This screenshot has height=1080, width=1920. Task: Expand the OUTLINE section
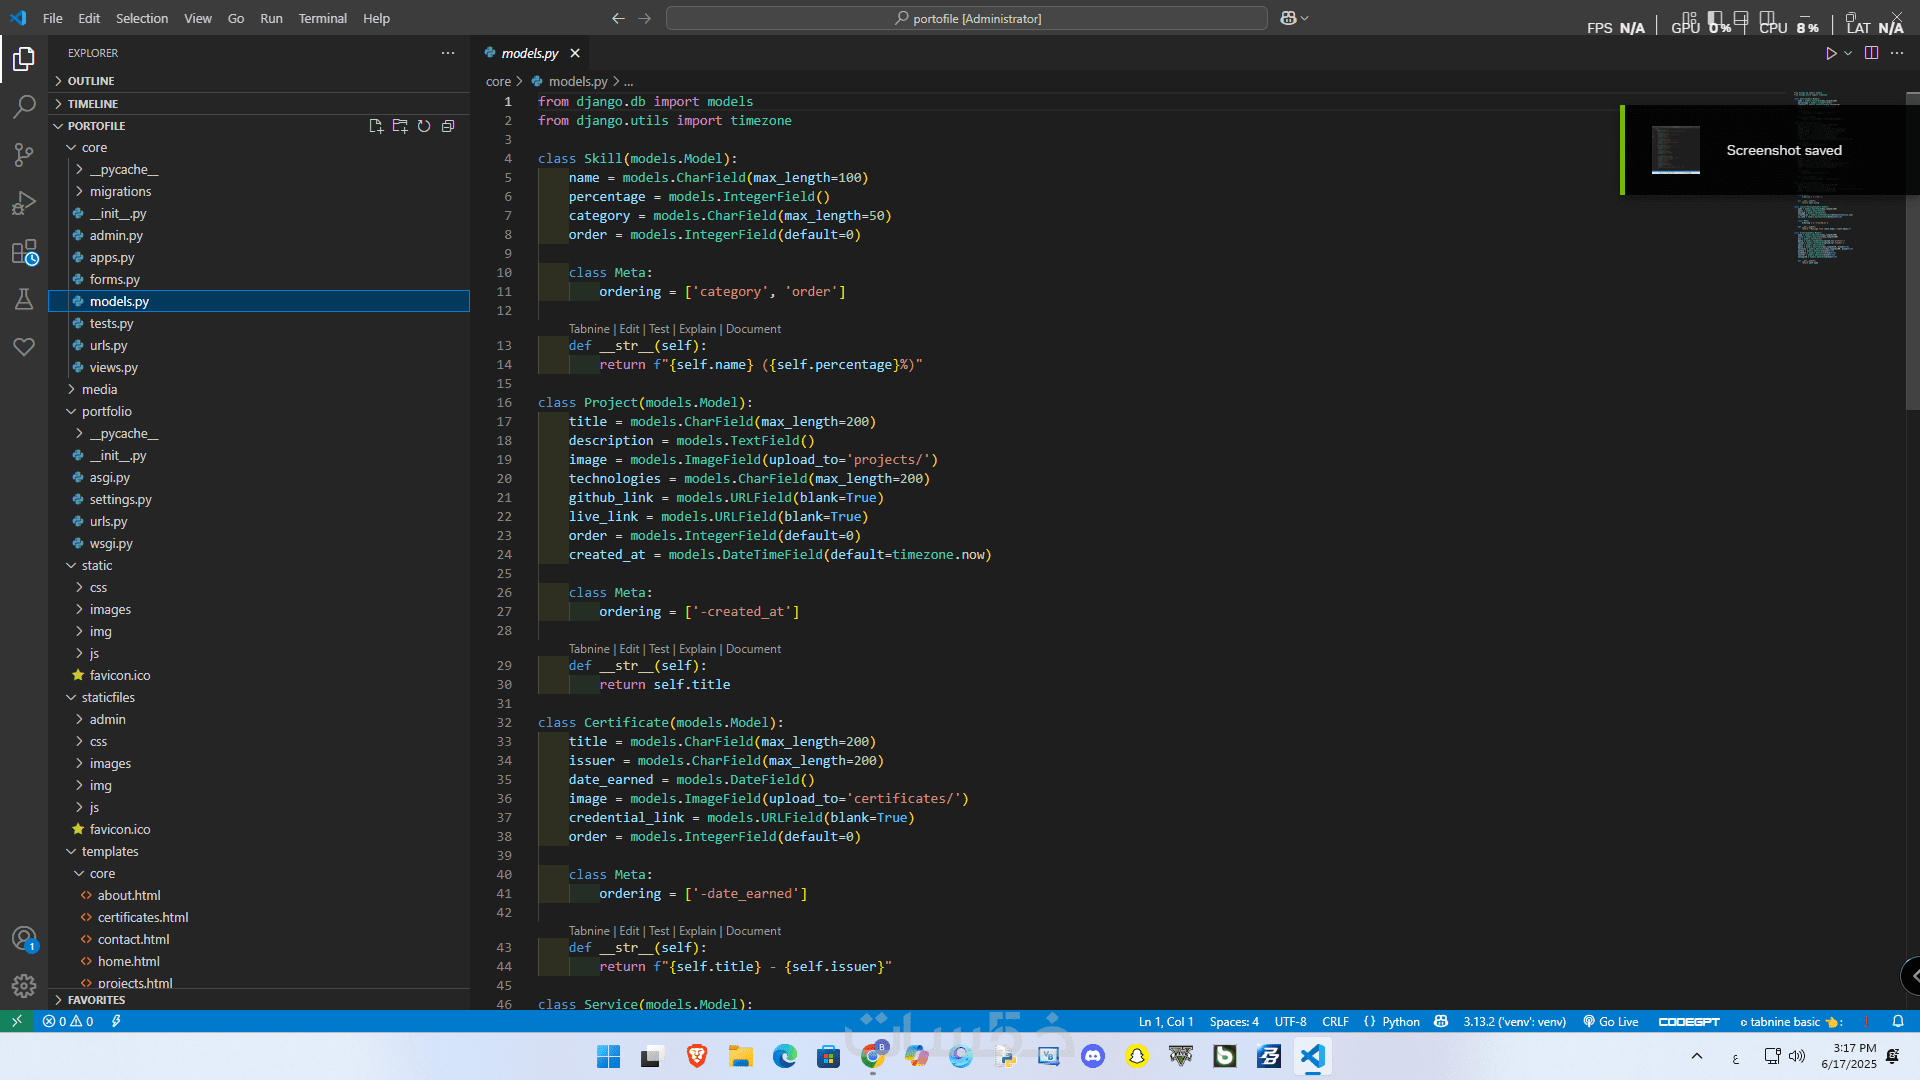[91, 81]
